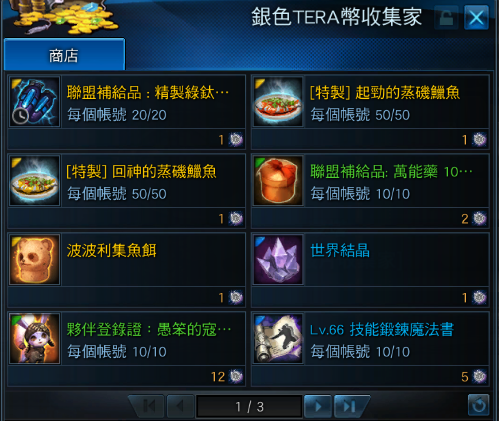
Task: Jump to the first shop page
Action: [x=148, y=406]
